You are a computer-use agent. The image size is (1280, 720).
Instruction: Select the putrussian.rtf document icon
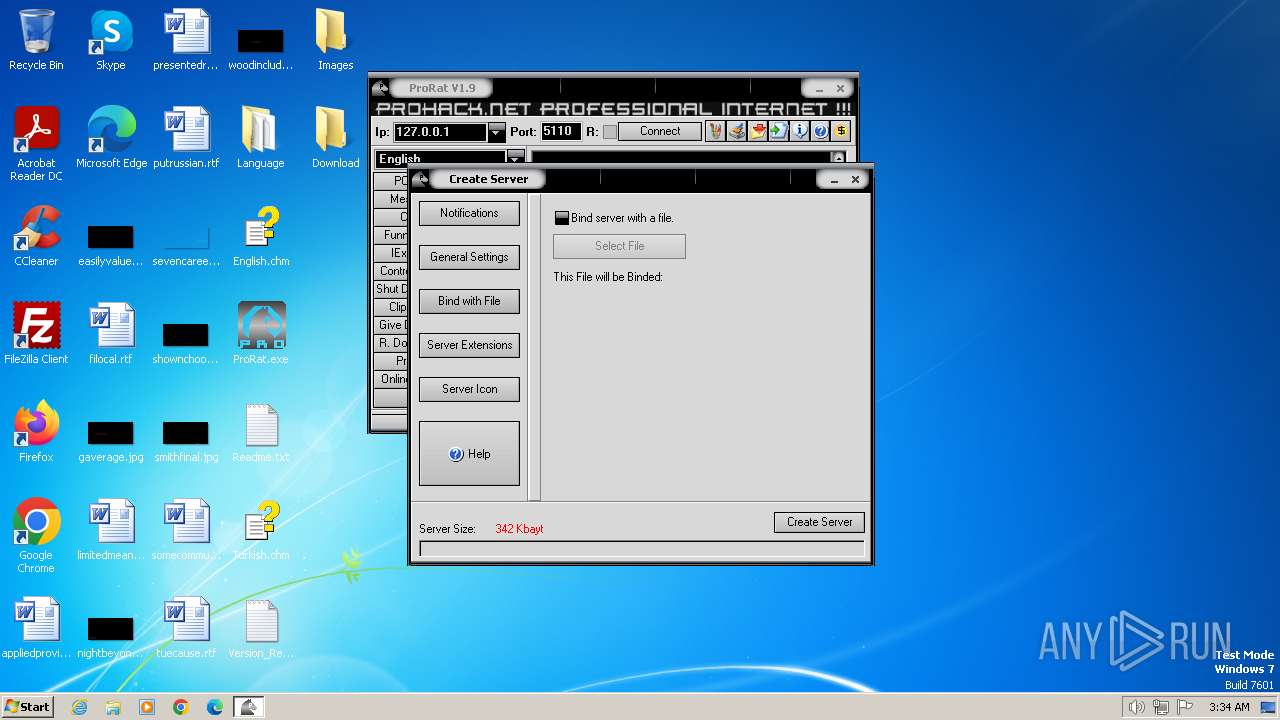pyautogui.click(x=186, y=138)
